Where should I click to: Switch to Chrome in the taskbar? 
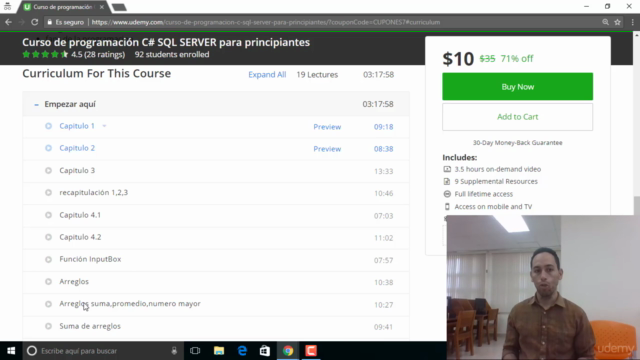click(288, 351)
